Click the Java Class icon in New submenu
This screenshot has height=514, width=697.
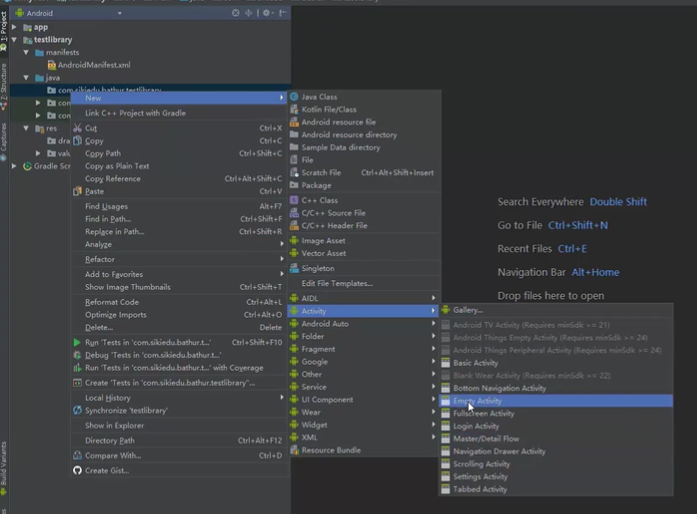point(294,96)
